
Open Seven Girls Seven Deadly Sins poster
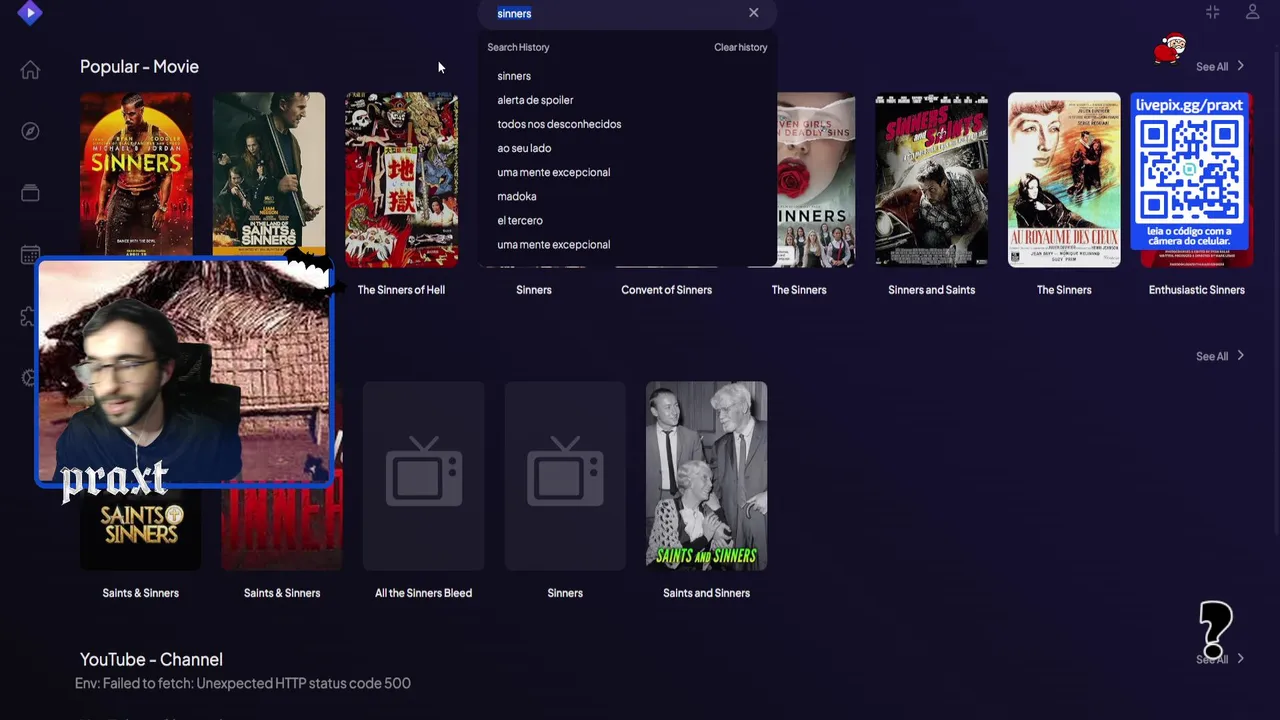point(816,179)
